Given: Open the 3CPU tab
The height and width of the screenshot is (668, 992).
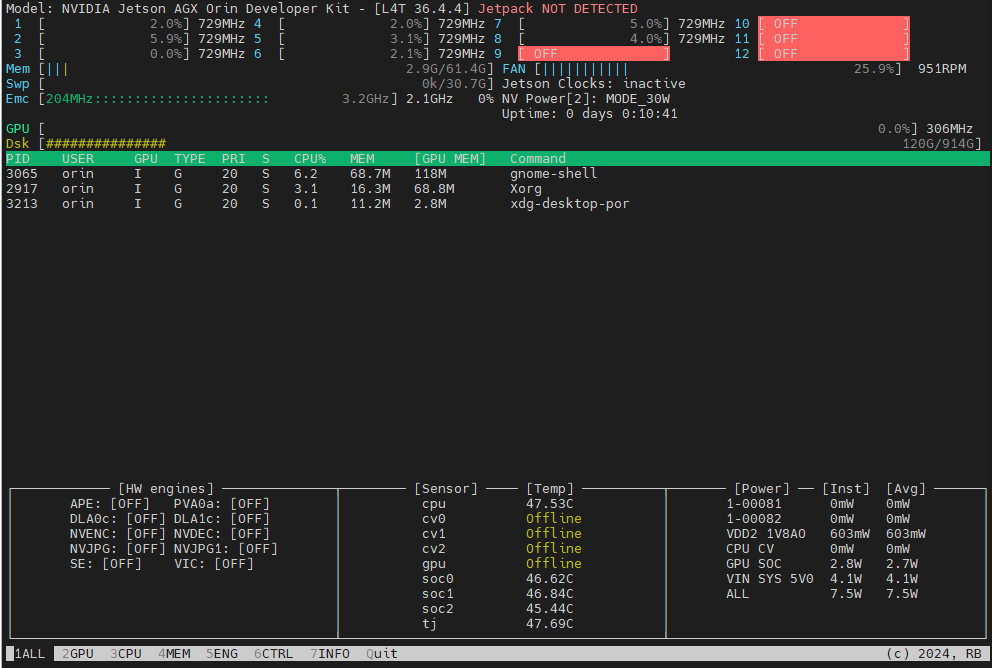Looking at the screenshot, I should tap(126, 653).
